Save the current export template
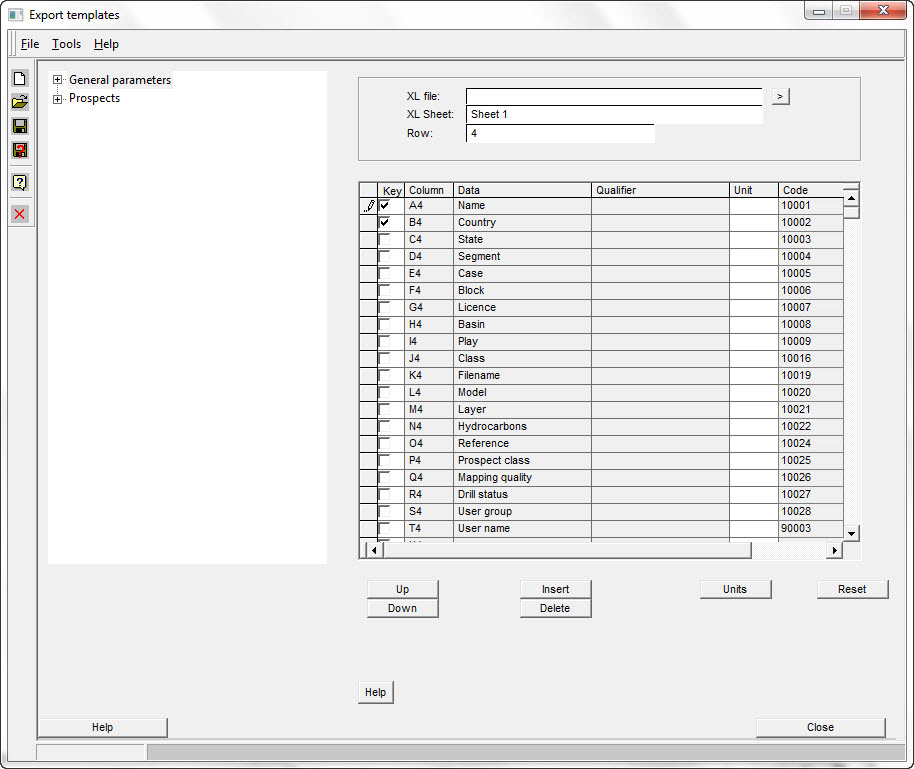Viewport: 914px width, 769px height. point(19,126)
